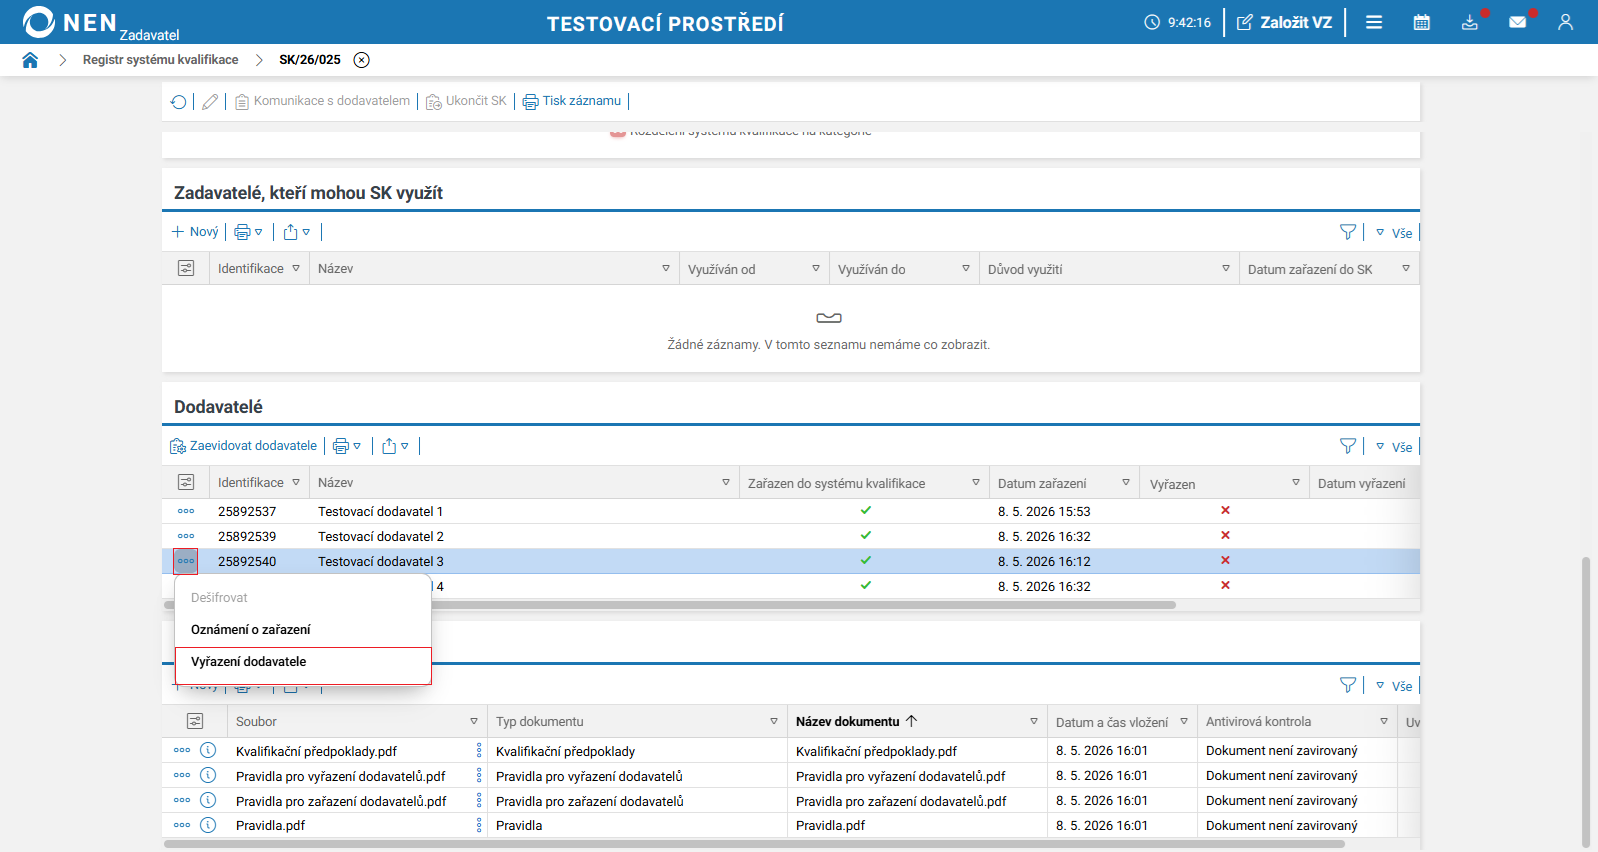Click the Založit VZ button
1598x852 pixels.
pos(1285,22)
